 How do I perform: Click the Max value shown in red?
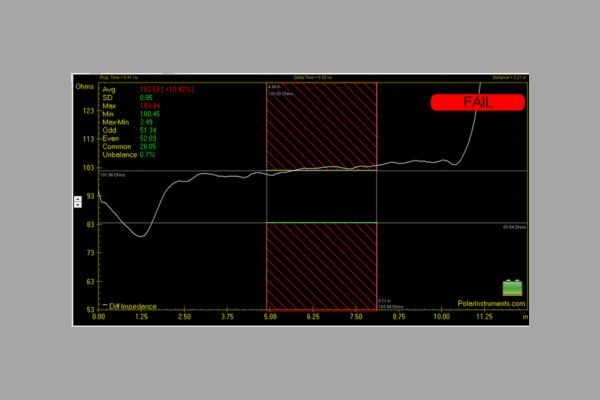coord(150,106)
